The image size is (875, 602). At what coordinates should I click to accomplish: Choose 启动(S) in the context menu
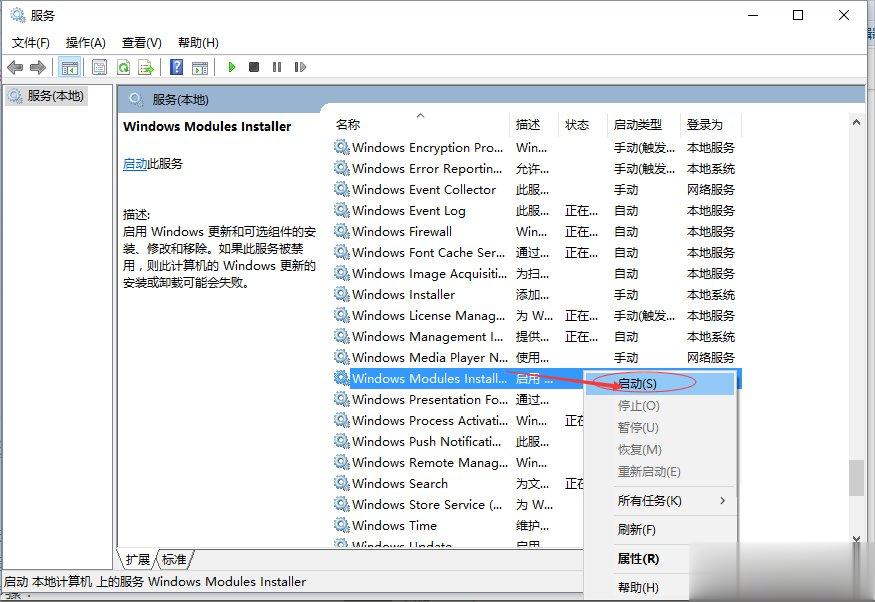(660, 384)
